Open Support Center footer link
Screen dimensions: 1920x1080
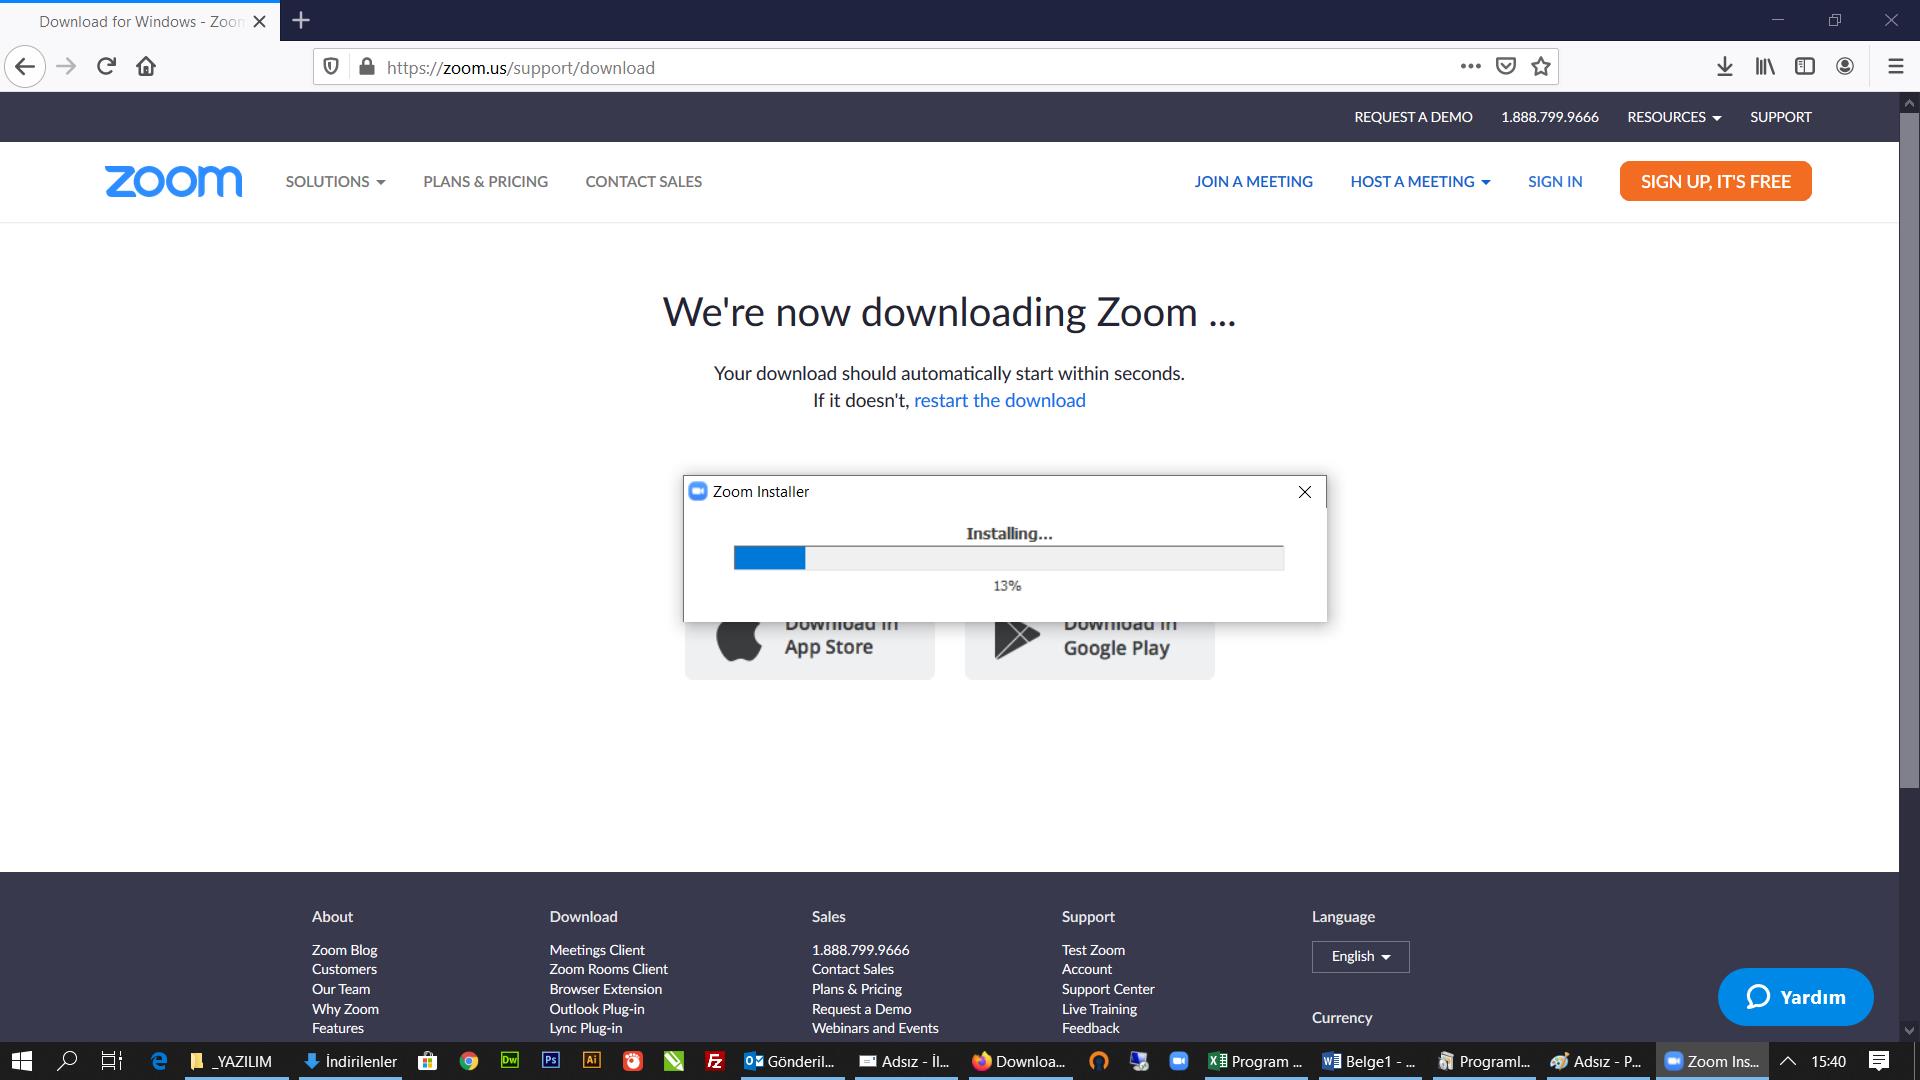(x=1108, y=989)
